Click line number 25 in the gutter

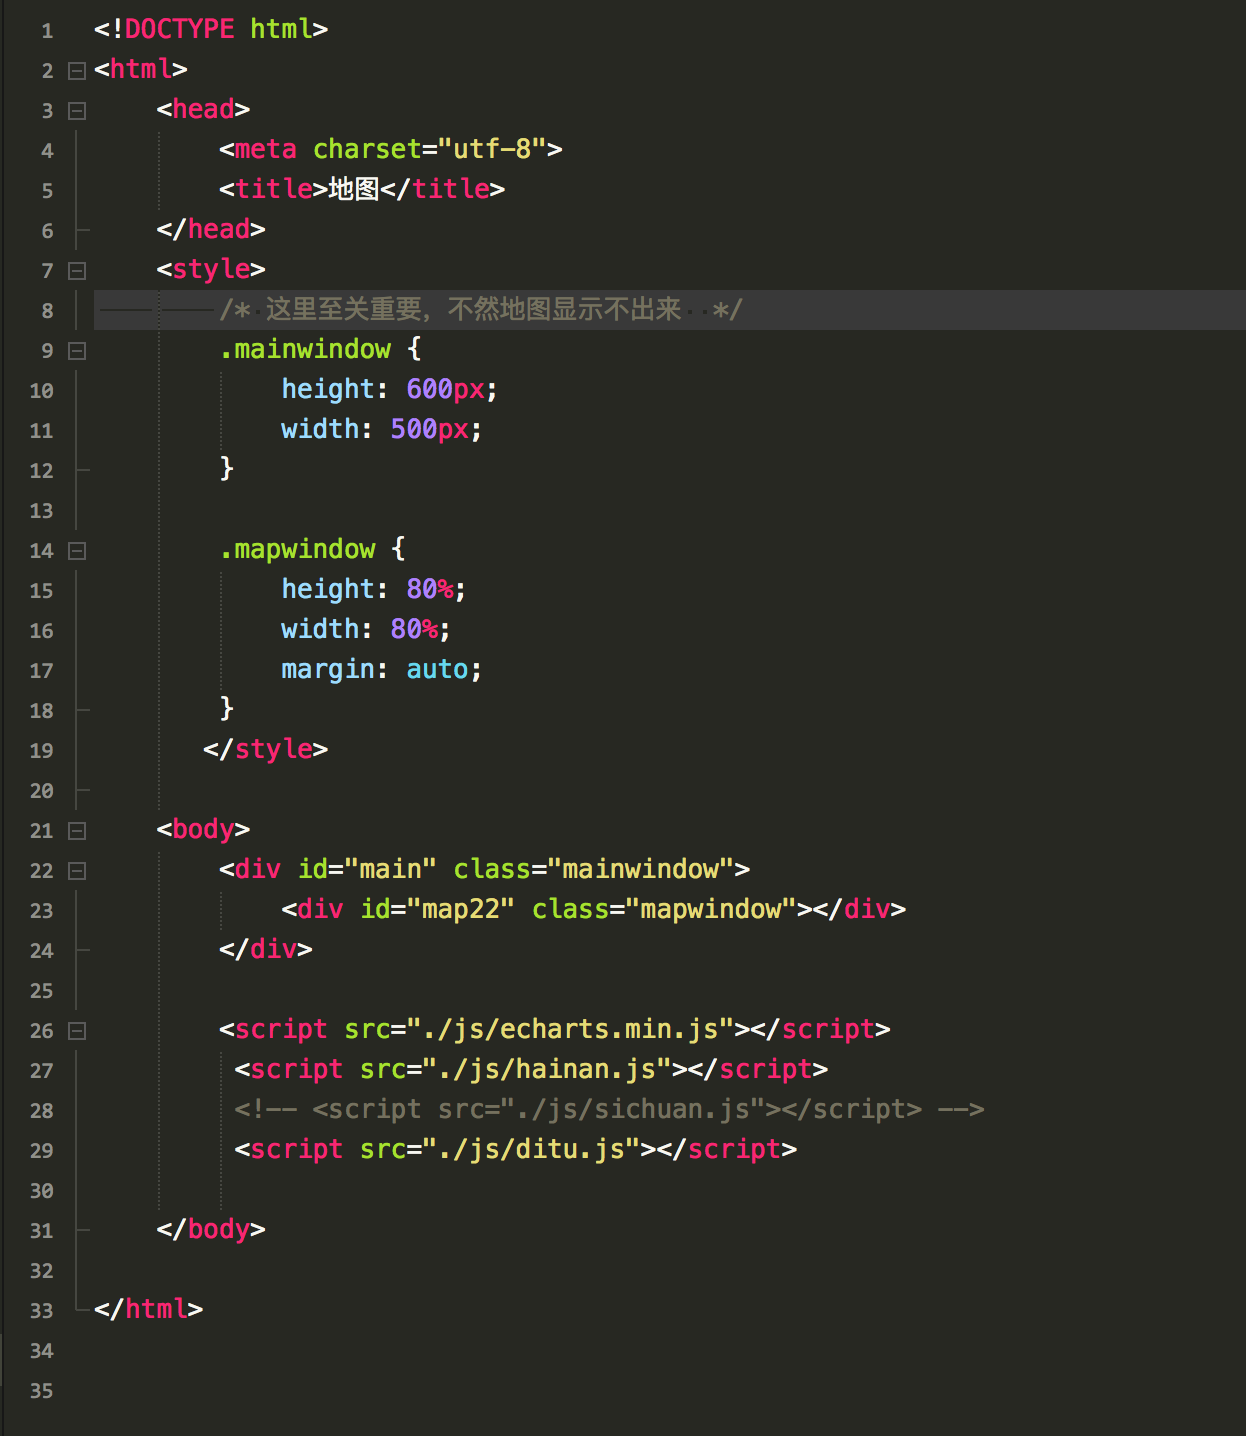coord(41,991)
